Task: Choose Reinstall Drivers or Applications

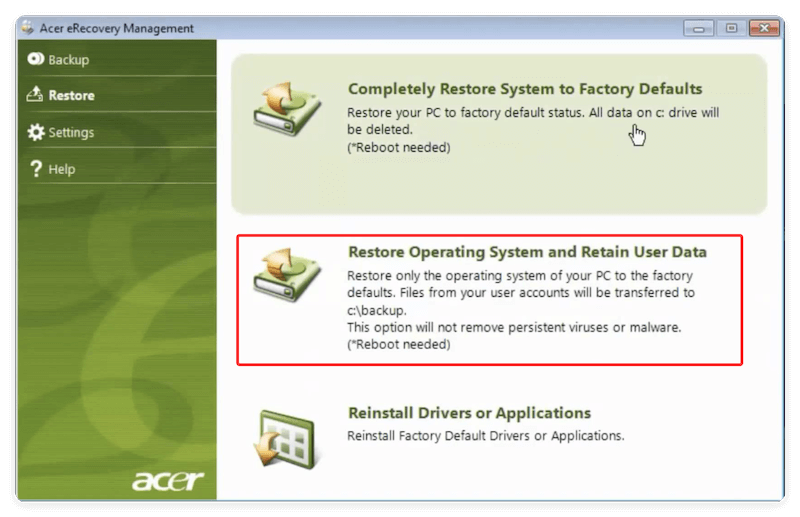Action: pos(469,413)
